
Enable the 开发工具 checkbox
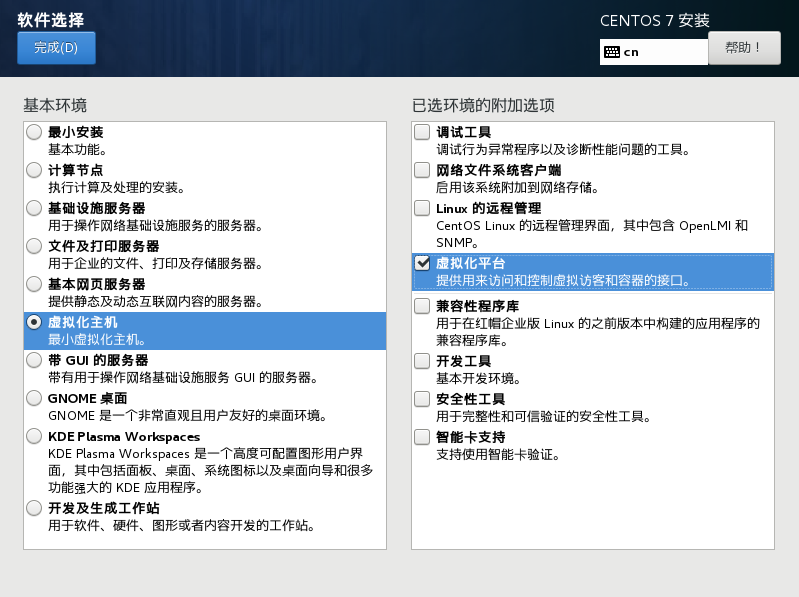[x=422, y=361]
